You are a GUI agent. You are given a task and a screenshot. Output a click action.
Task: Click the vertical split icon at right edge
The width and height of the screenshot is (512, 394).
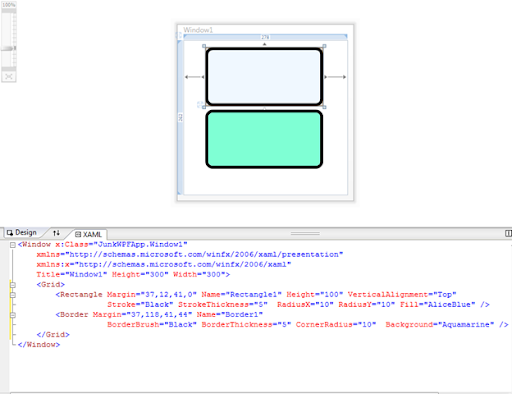pos(508,233)
